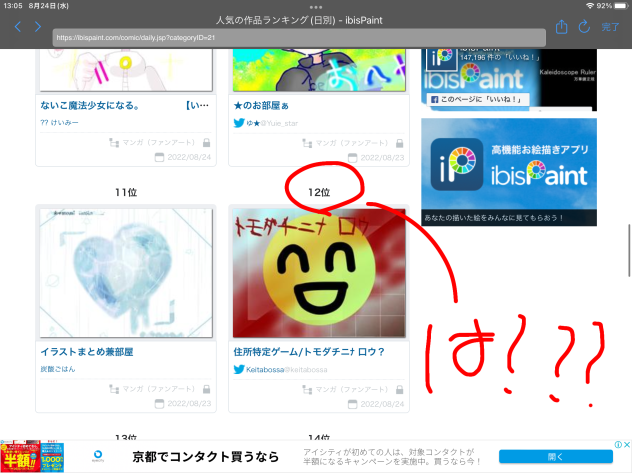Click category icon on ないこ魔法少女 card
This screenshot has width=632, height=473.
pos(114,143)
